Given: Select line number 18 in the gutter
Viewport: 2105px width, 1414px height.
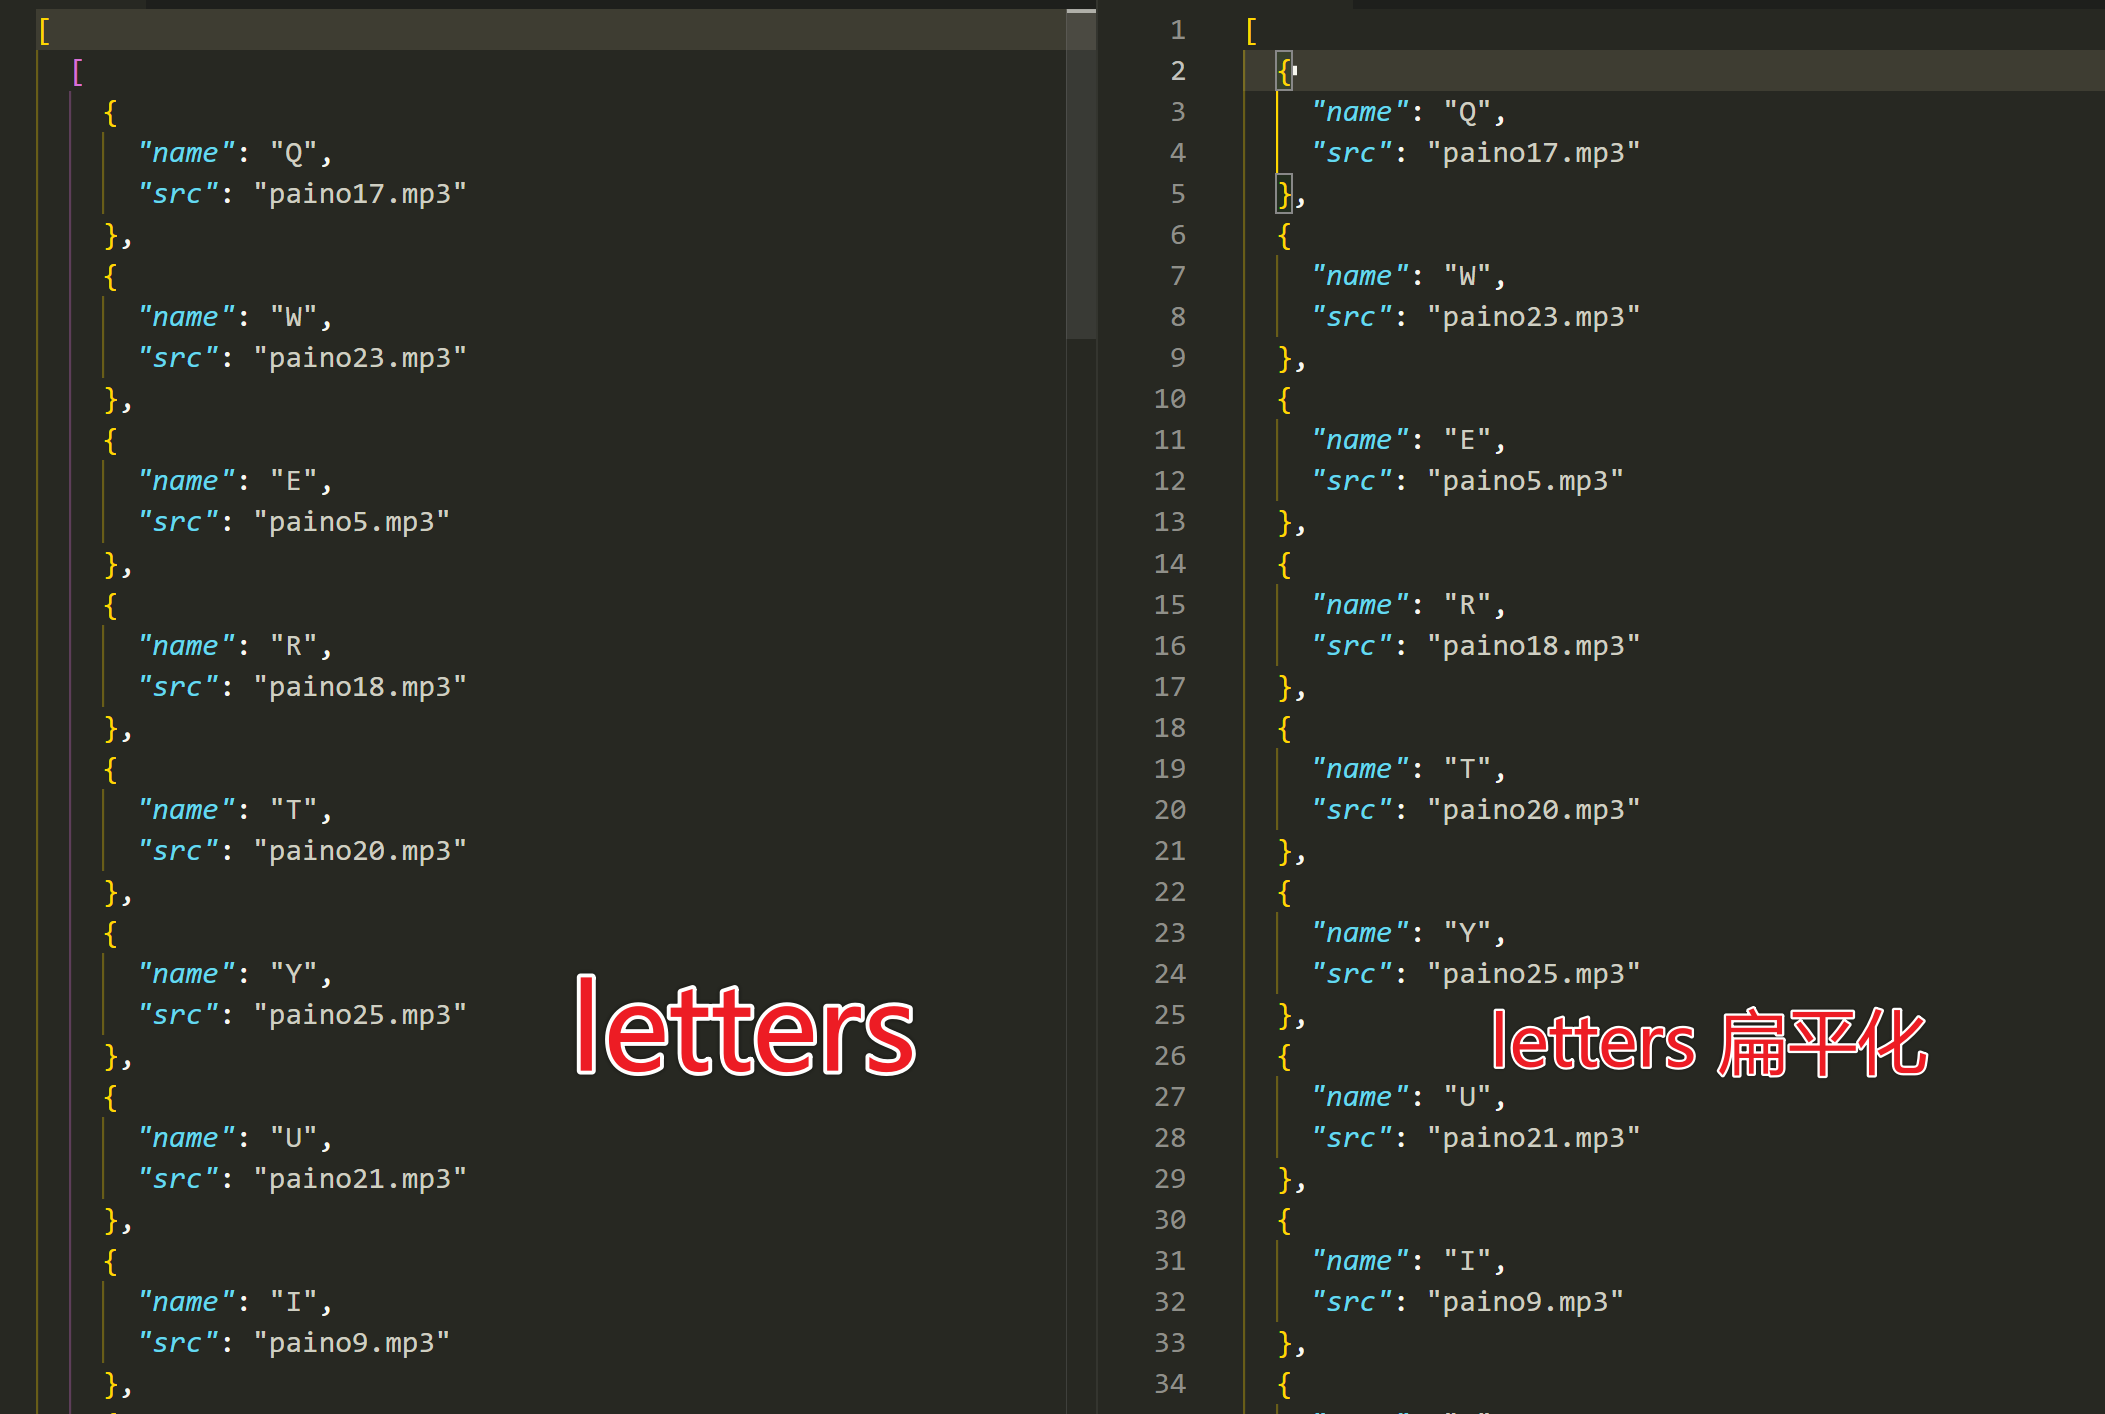Looking at the screenshot, I should click(1170, 727).
